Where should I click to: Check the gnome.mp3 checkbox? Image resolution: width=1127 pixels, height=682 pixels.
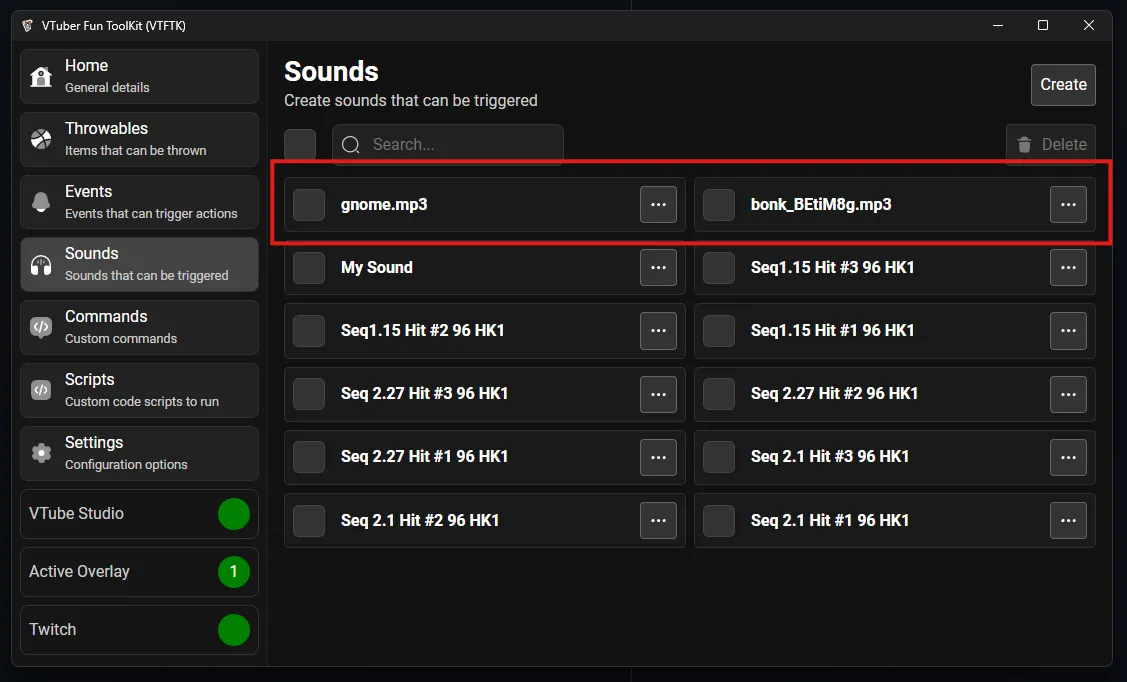click(309, 205)
